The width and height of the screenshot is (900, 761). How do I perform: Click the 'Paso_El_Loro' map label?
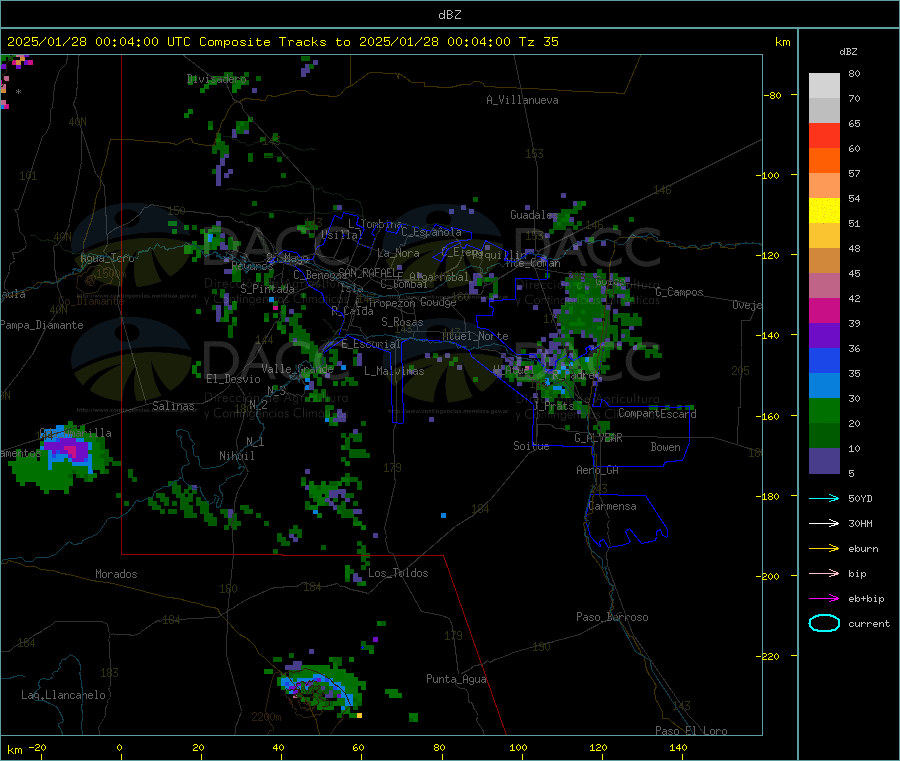[691, 731]
